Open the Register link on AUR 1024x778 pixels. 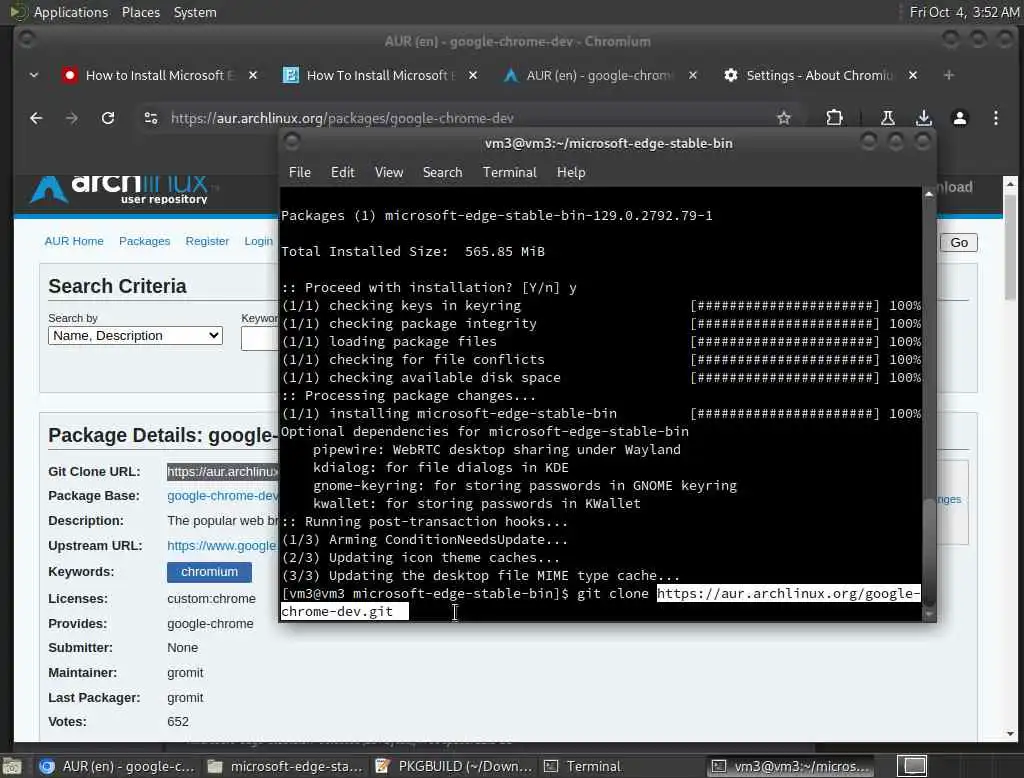[207, 241]
